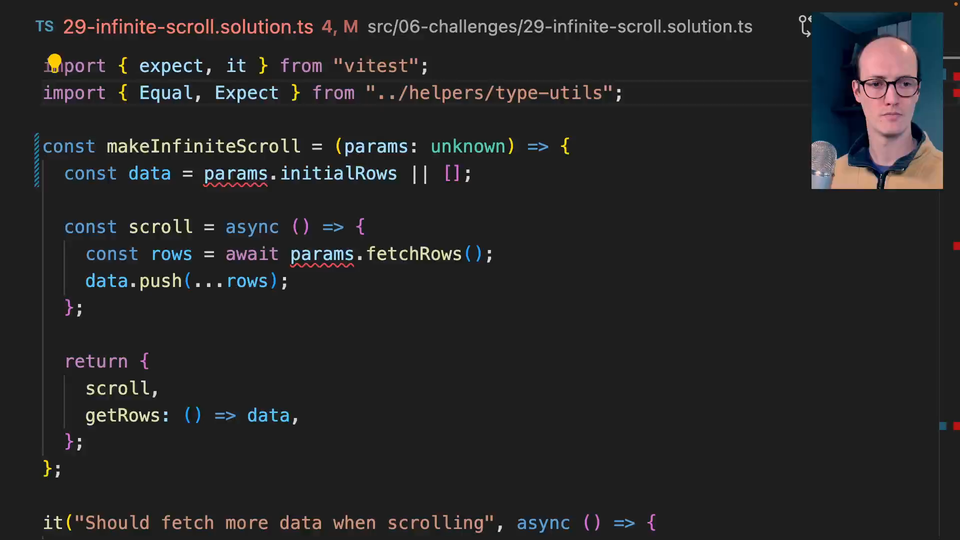
Task: Click the lightbulb quick-fix icon
Action: [54, 64]
